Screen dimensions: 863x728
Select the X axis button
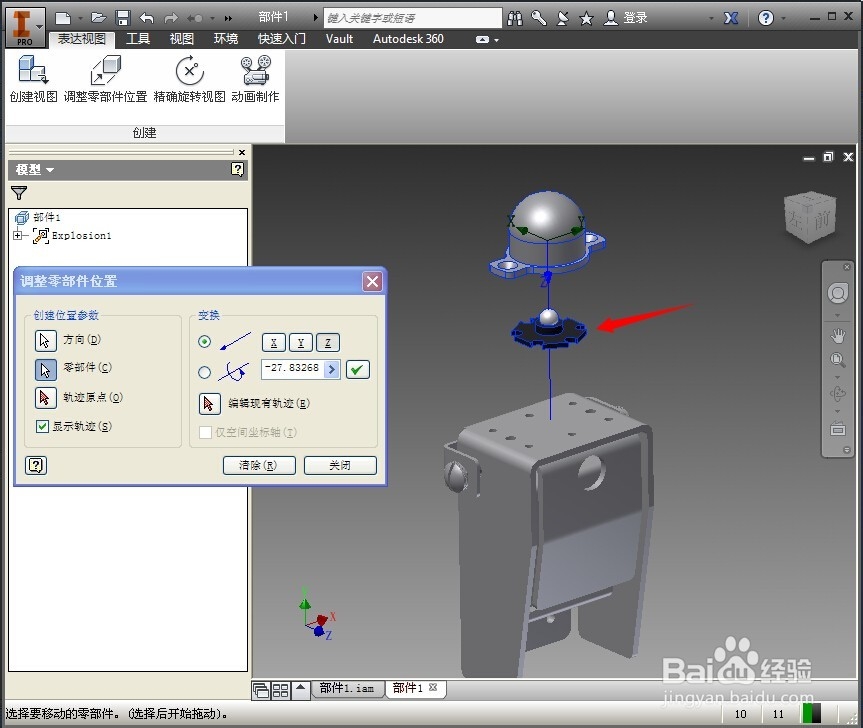point(274,342)
